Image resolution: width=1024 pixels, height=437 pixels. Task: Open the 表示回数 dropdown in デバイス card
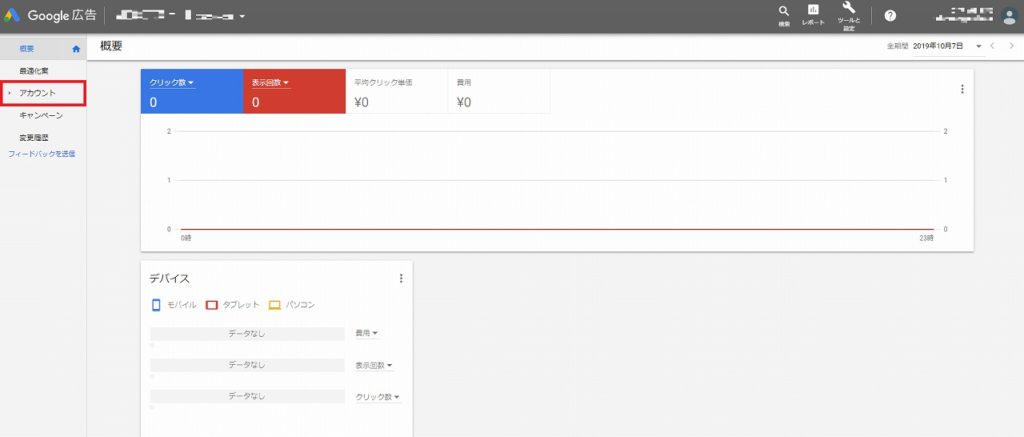(374, 365)
